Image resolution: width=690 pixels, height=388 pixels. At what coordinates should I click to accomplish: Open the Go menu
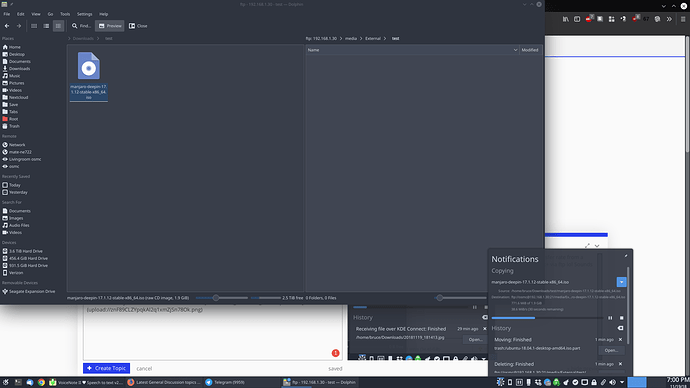click(50, 14)
